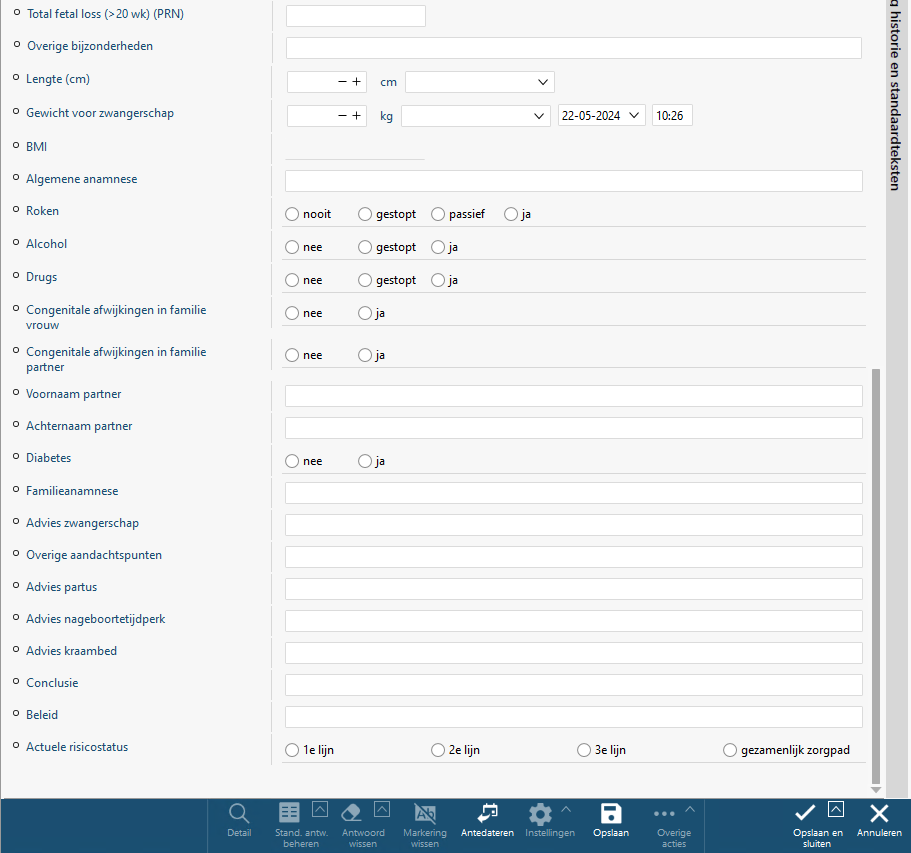Open Stand. antw. beheren tool
This screenshot has width=911, height=853.
(289, 814)
